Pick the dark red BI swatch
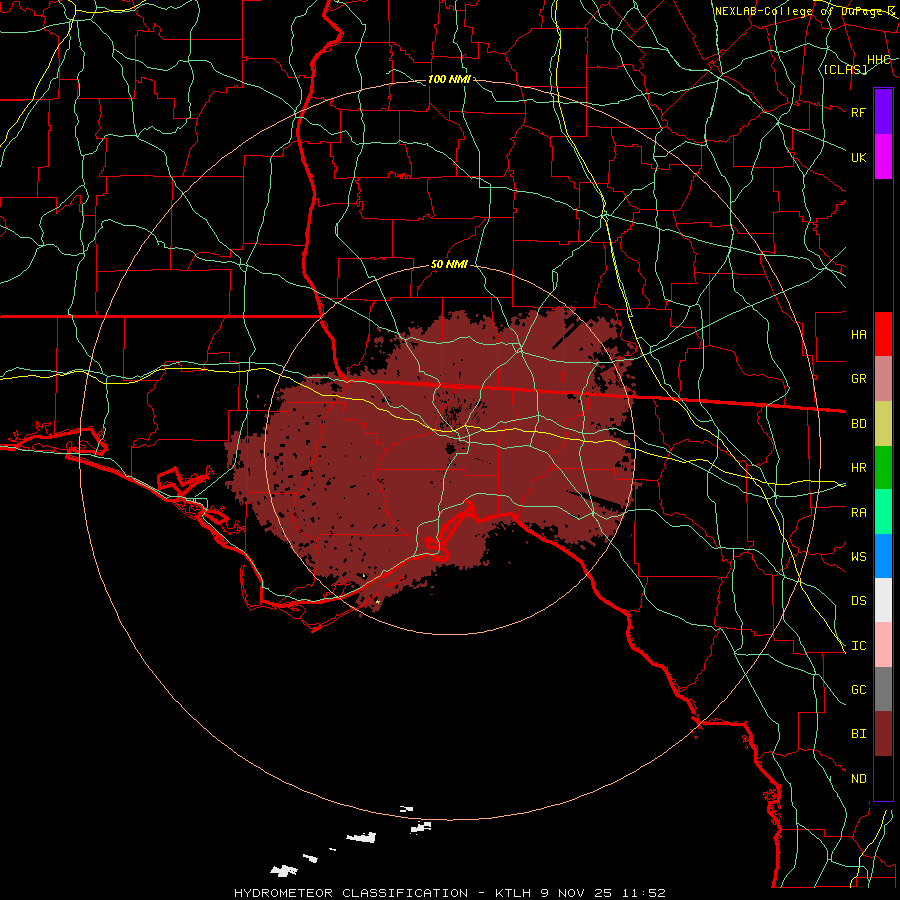Image resolution: width=900 pixels, height=900 pixels. 883,734
